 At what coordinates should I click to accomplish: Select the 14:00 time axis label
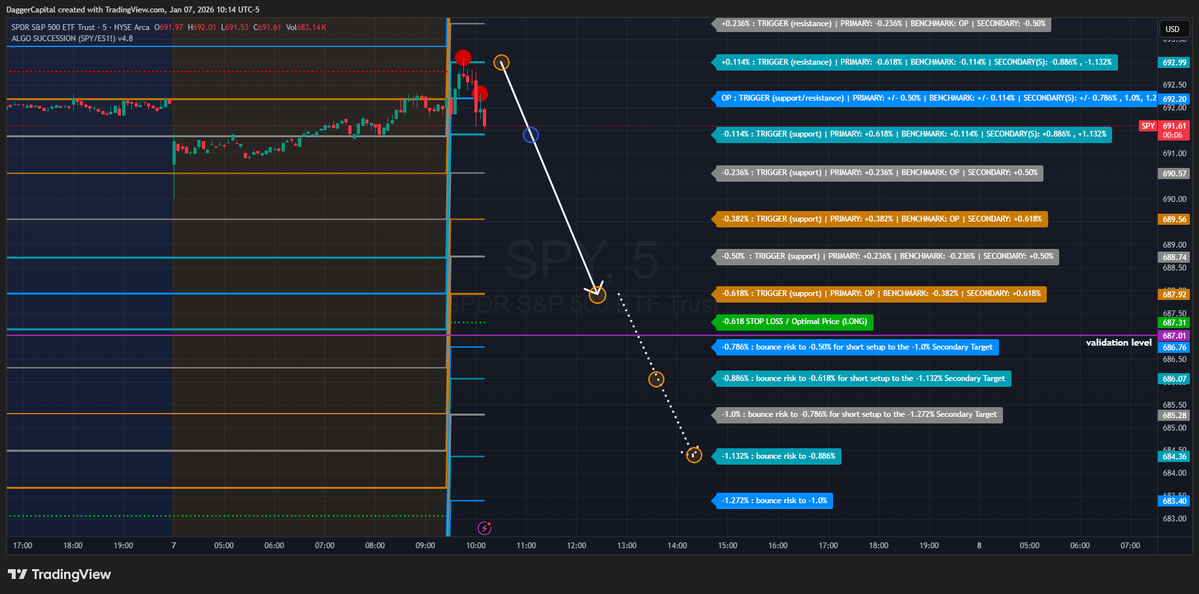pyautogui.click(x=677, y=546)
